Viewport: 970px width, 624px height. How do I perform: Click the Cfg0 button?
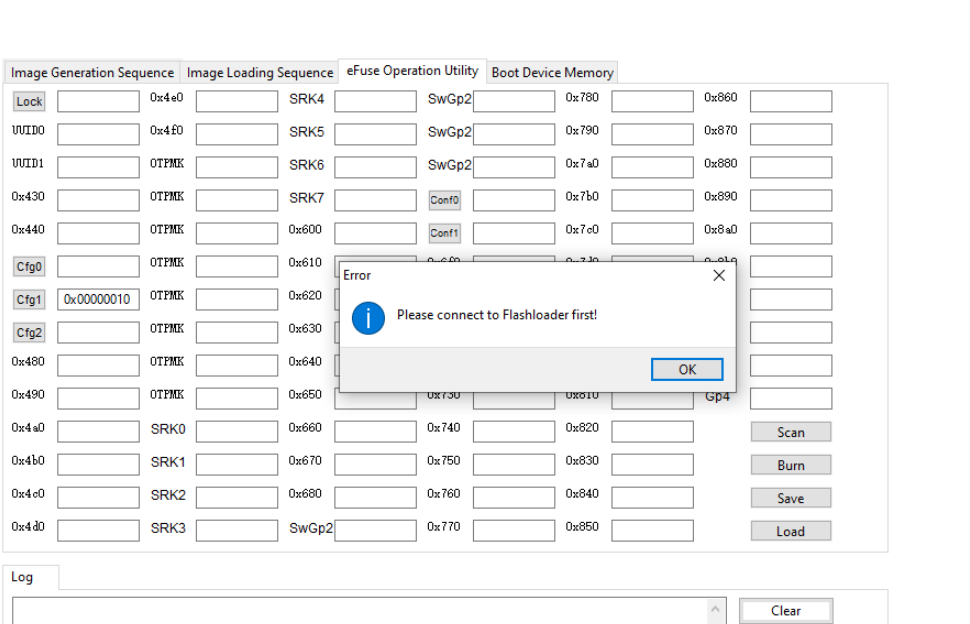29,267
